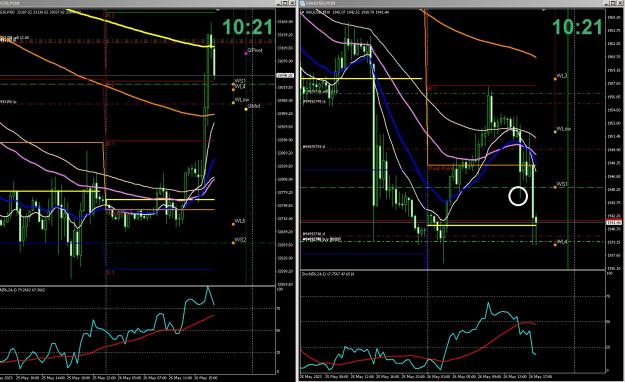Click the current price tag on left chart's scale
This screenshot has height=382, width=625.
point(285,75)
